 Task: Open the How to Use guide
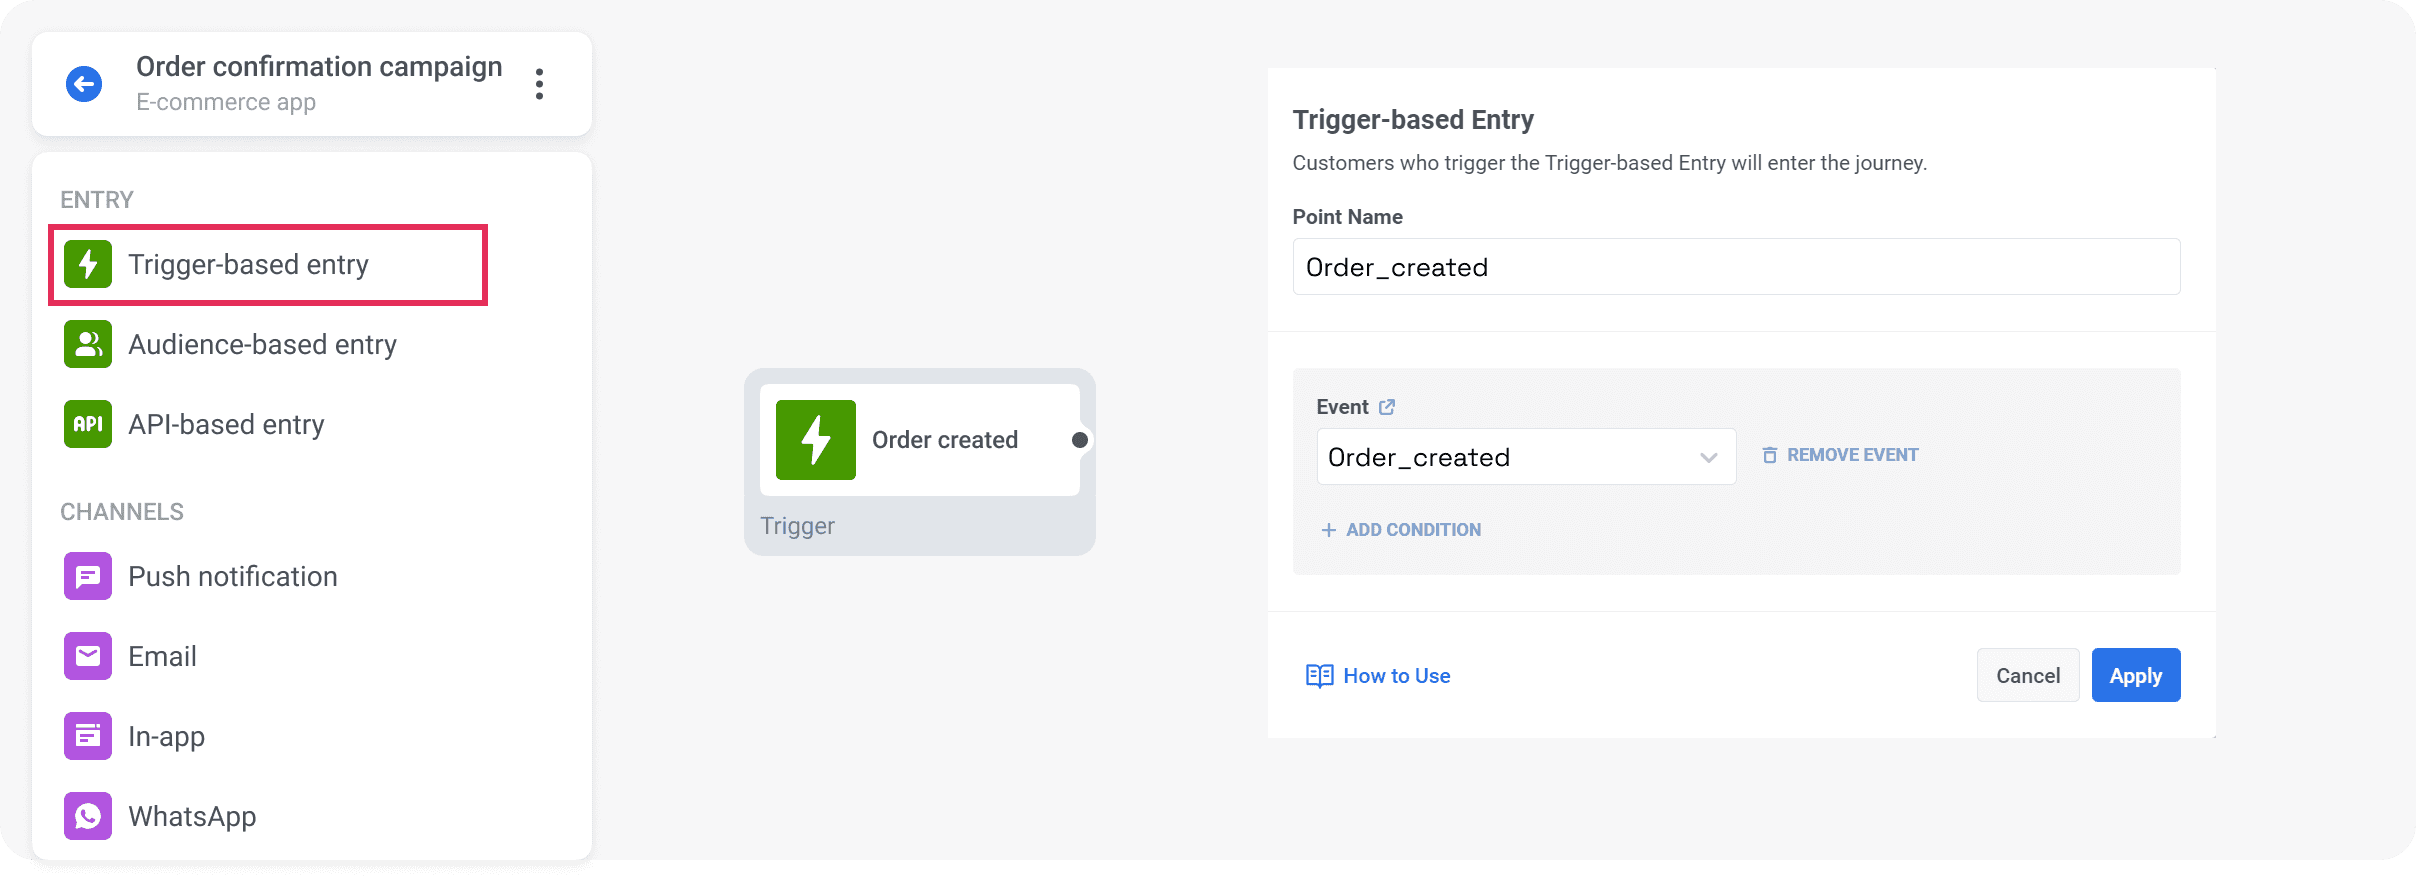[1397, 676]
